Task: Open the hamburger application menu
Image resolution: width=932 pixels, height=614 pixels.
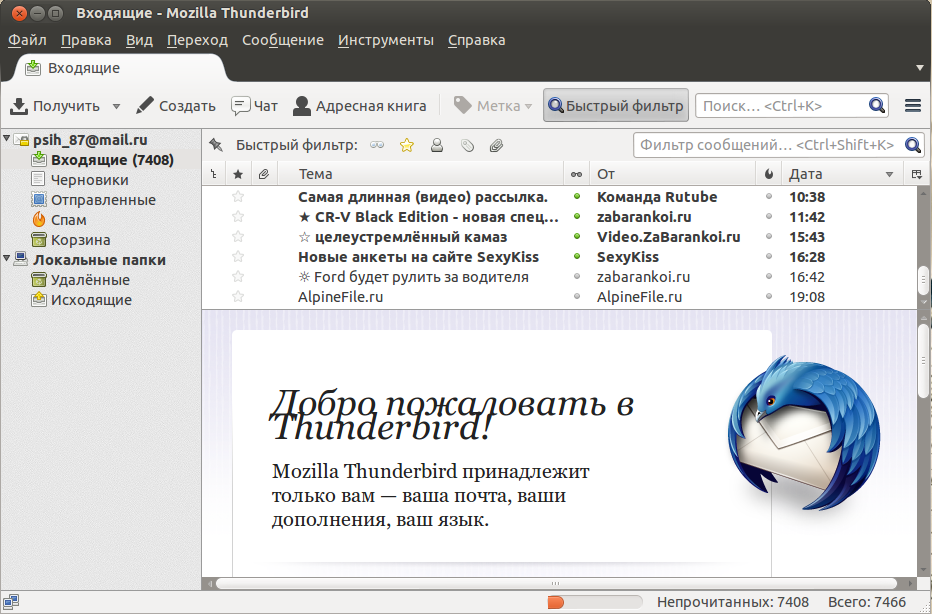Action: click(913, 106)
